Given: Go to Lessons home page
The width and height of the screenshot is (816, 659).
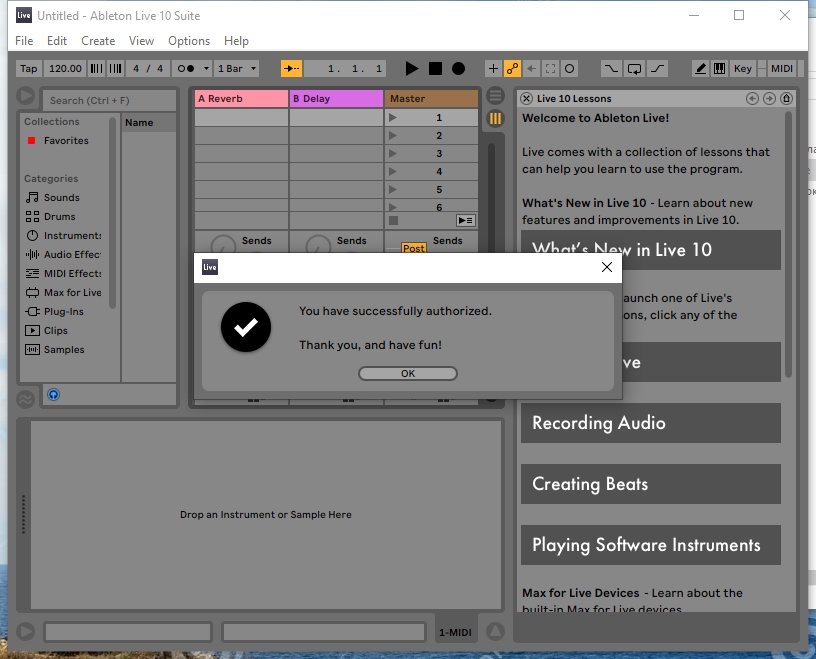Looking at the screenshot, I should pos(786,98).
